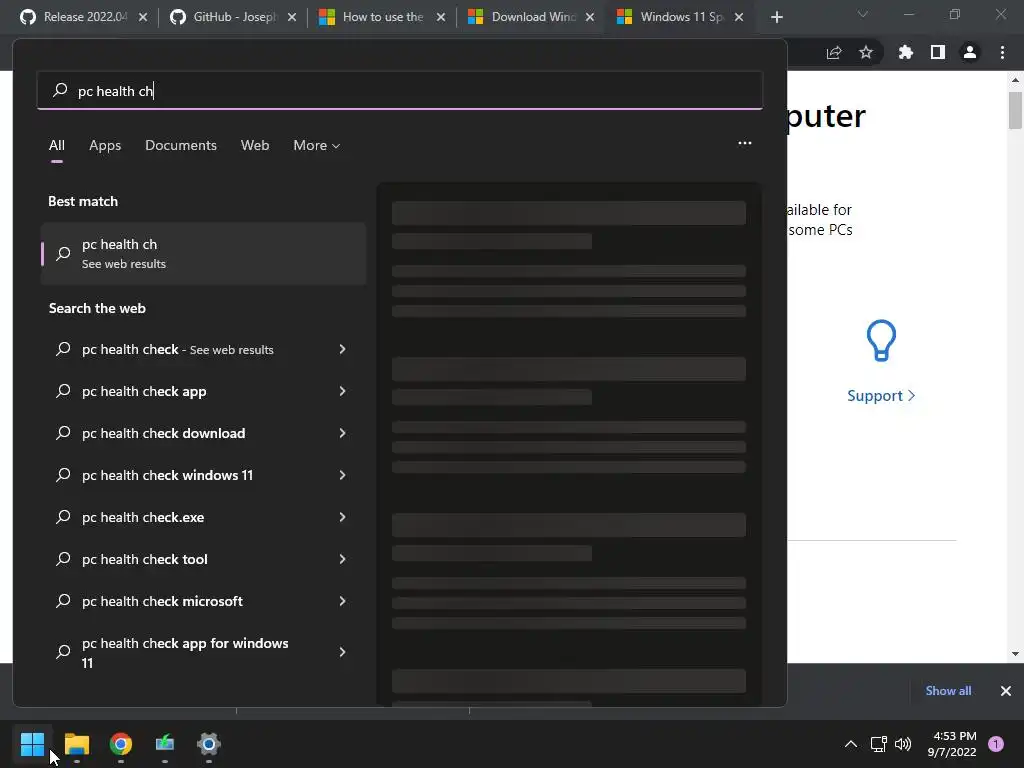Expand arrow beside 'pc health check app'
The image size is (1024, 768).
point(342,391)
